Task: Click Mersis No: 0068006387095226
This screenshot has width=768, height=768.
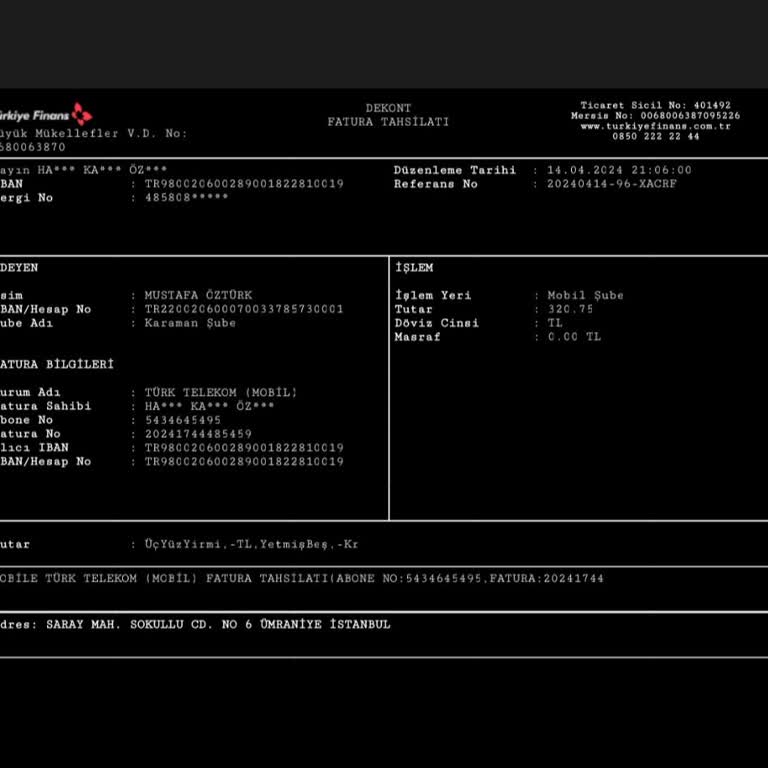Action: pos(655,116)
